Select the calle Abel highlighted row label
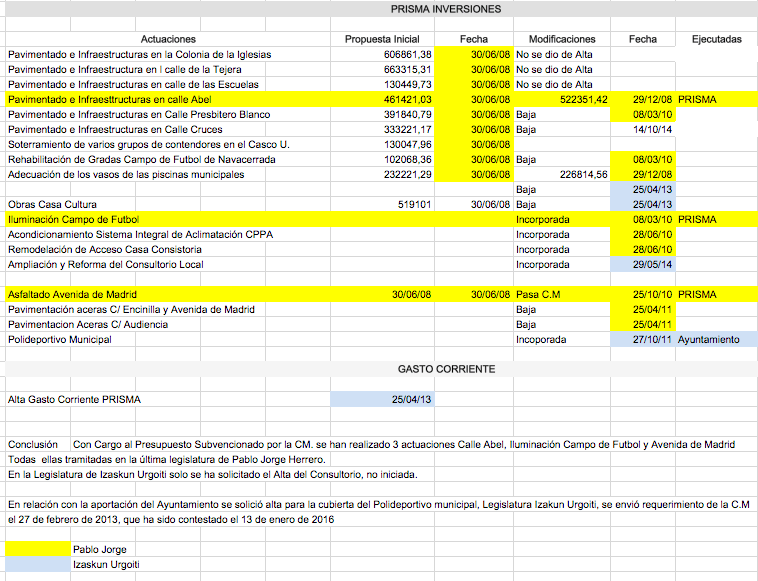This screenshot has width=758, height=581. [168, 100]
